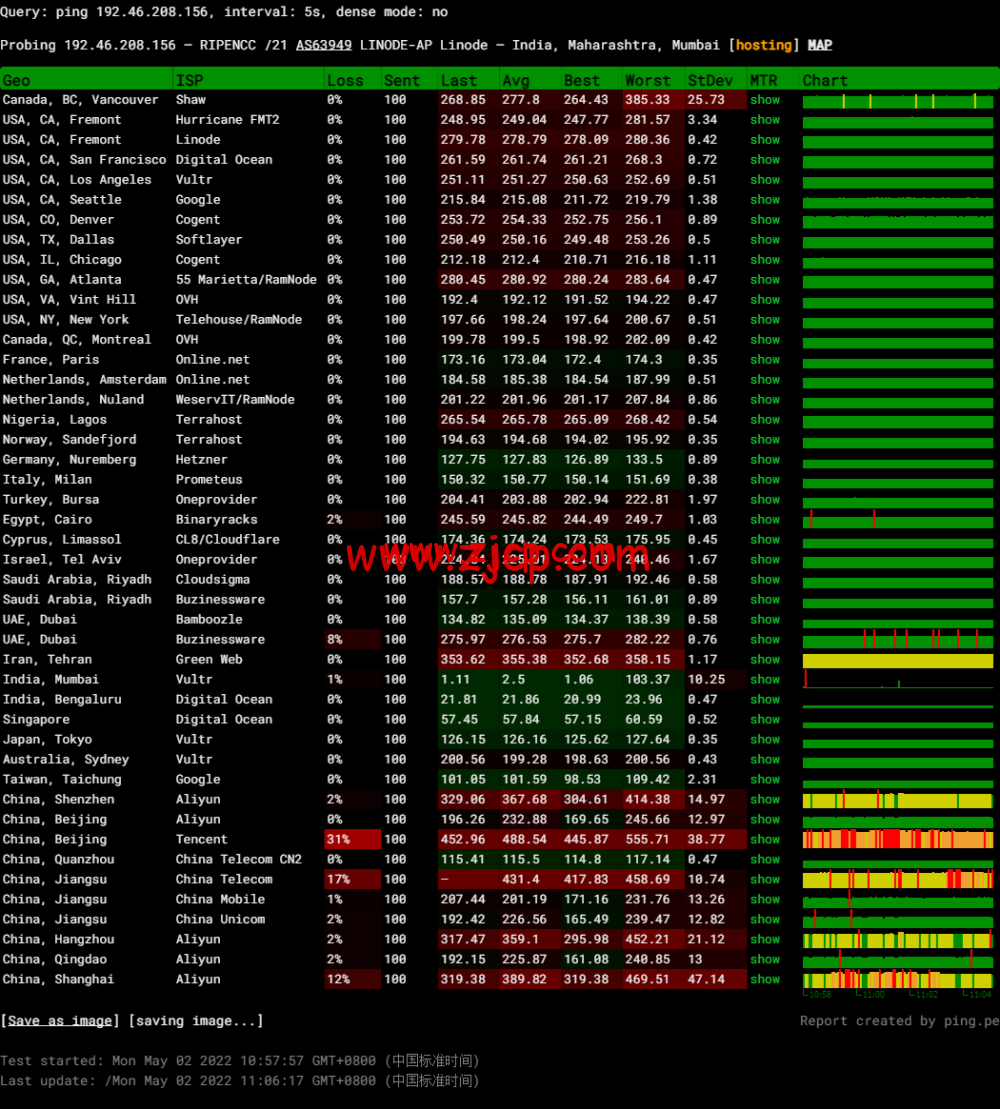The width and height of the screenshot is (1000, 1109).
Task: Show MTR for Singapore Digital Ocean
Action: (765, 719)
